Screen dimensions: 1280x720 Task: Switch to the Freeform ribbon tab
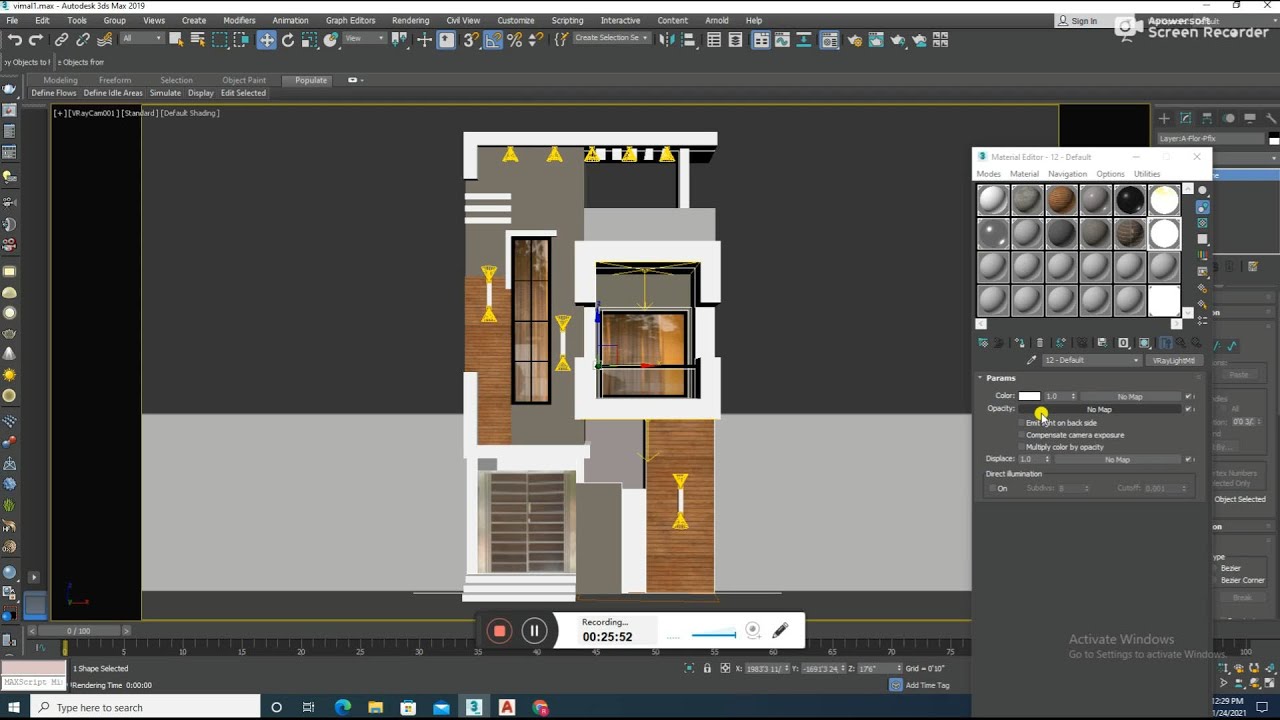[x=114, y=80]
